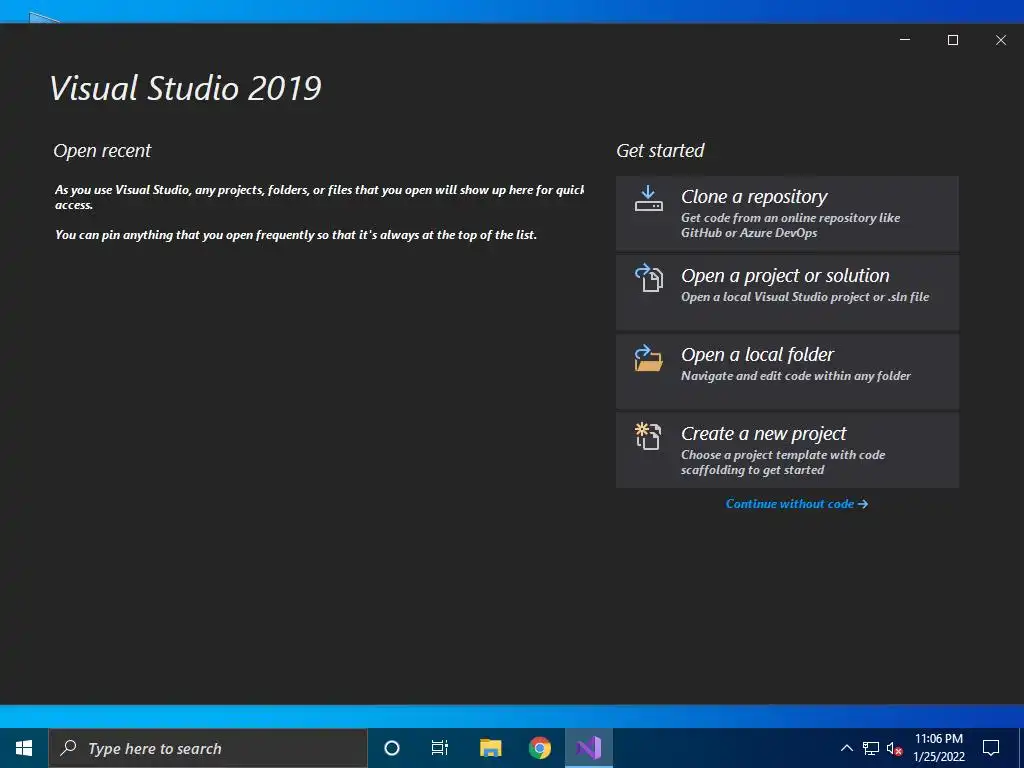Click 'Choose a project template with code' description
The height and width of the screenshot is (768, 1024).
(783, 462)
